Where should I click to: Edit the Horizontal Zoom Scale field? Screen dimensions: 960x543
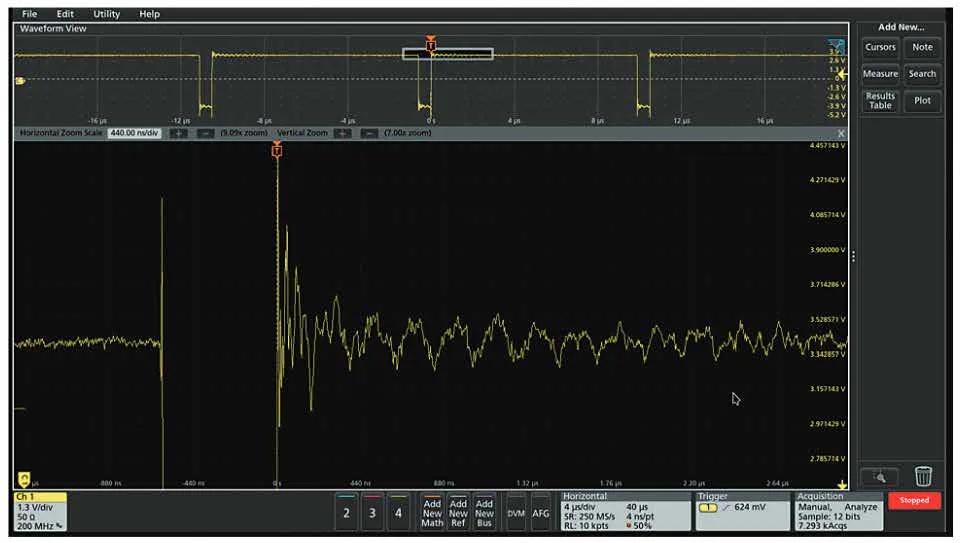135,133
